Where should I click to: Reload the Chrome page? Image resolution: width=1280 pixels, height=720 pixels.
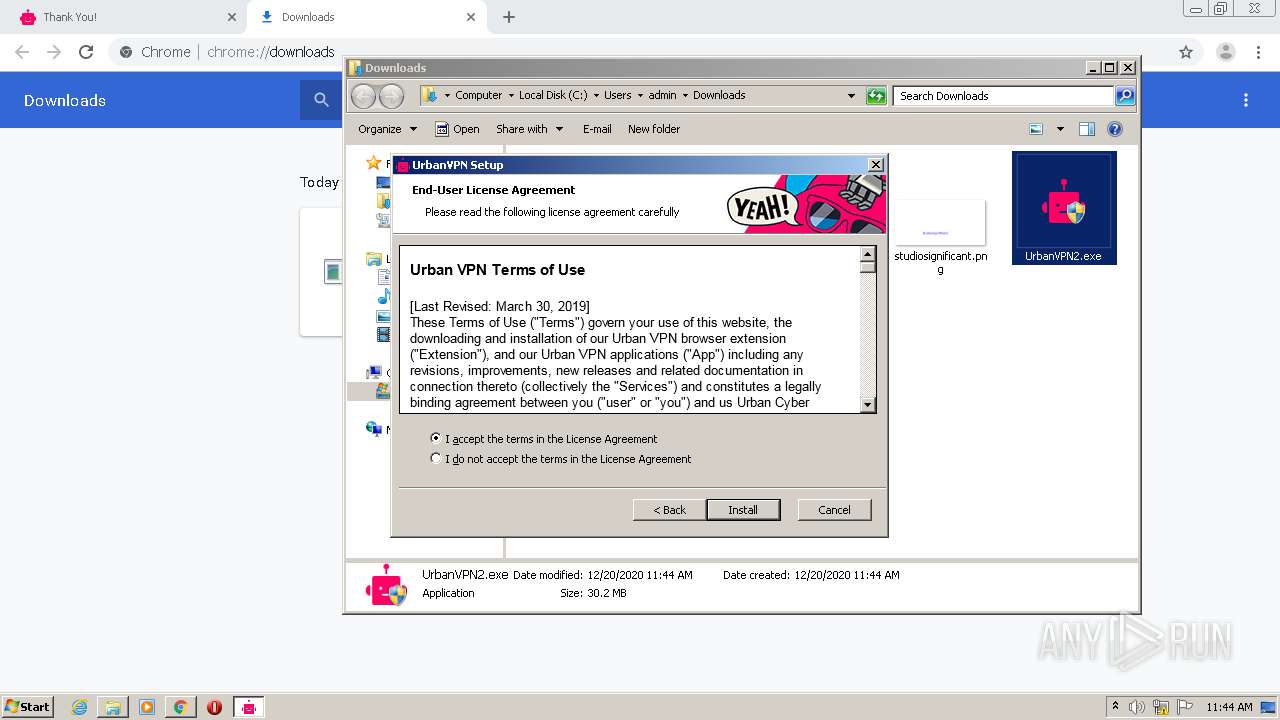click(x=86, y=52)
